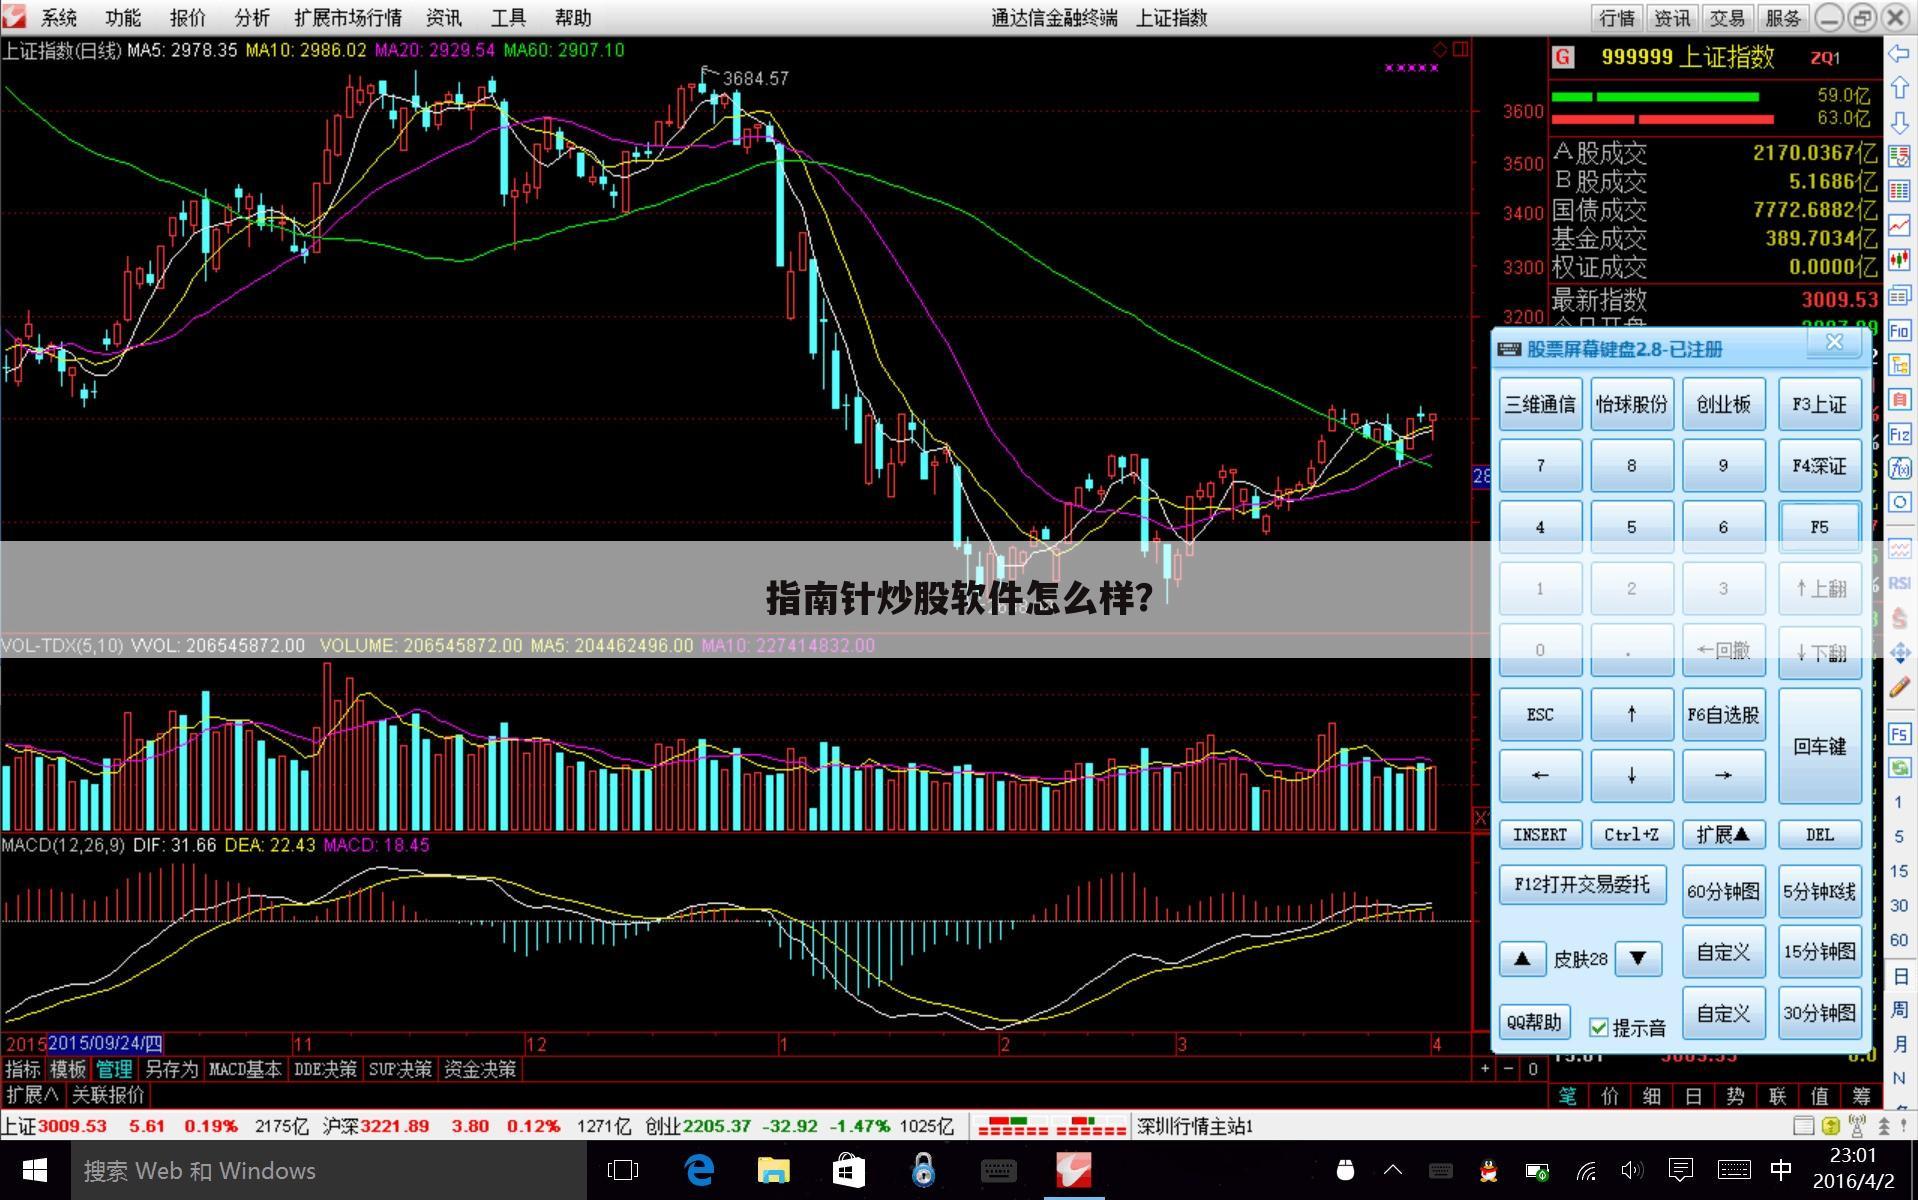Click the minus zoom button below chart
This screenshot has width=1918, height=1200.
pos(1508,1069)
